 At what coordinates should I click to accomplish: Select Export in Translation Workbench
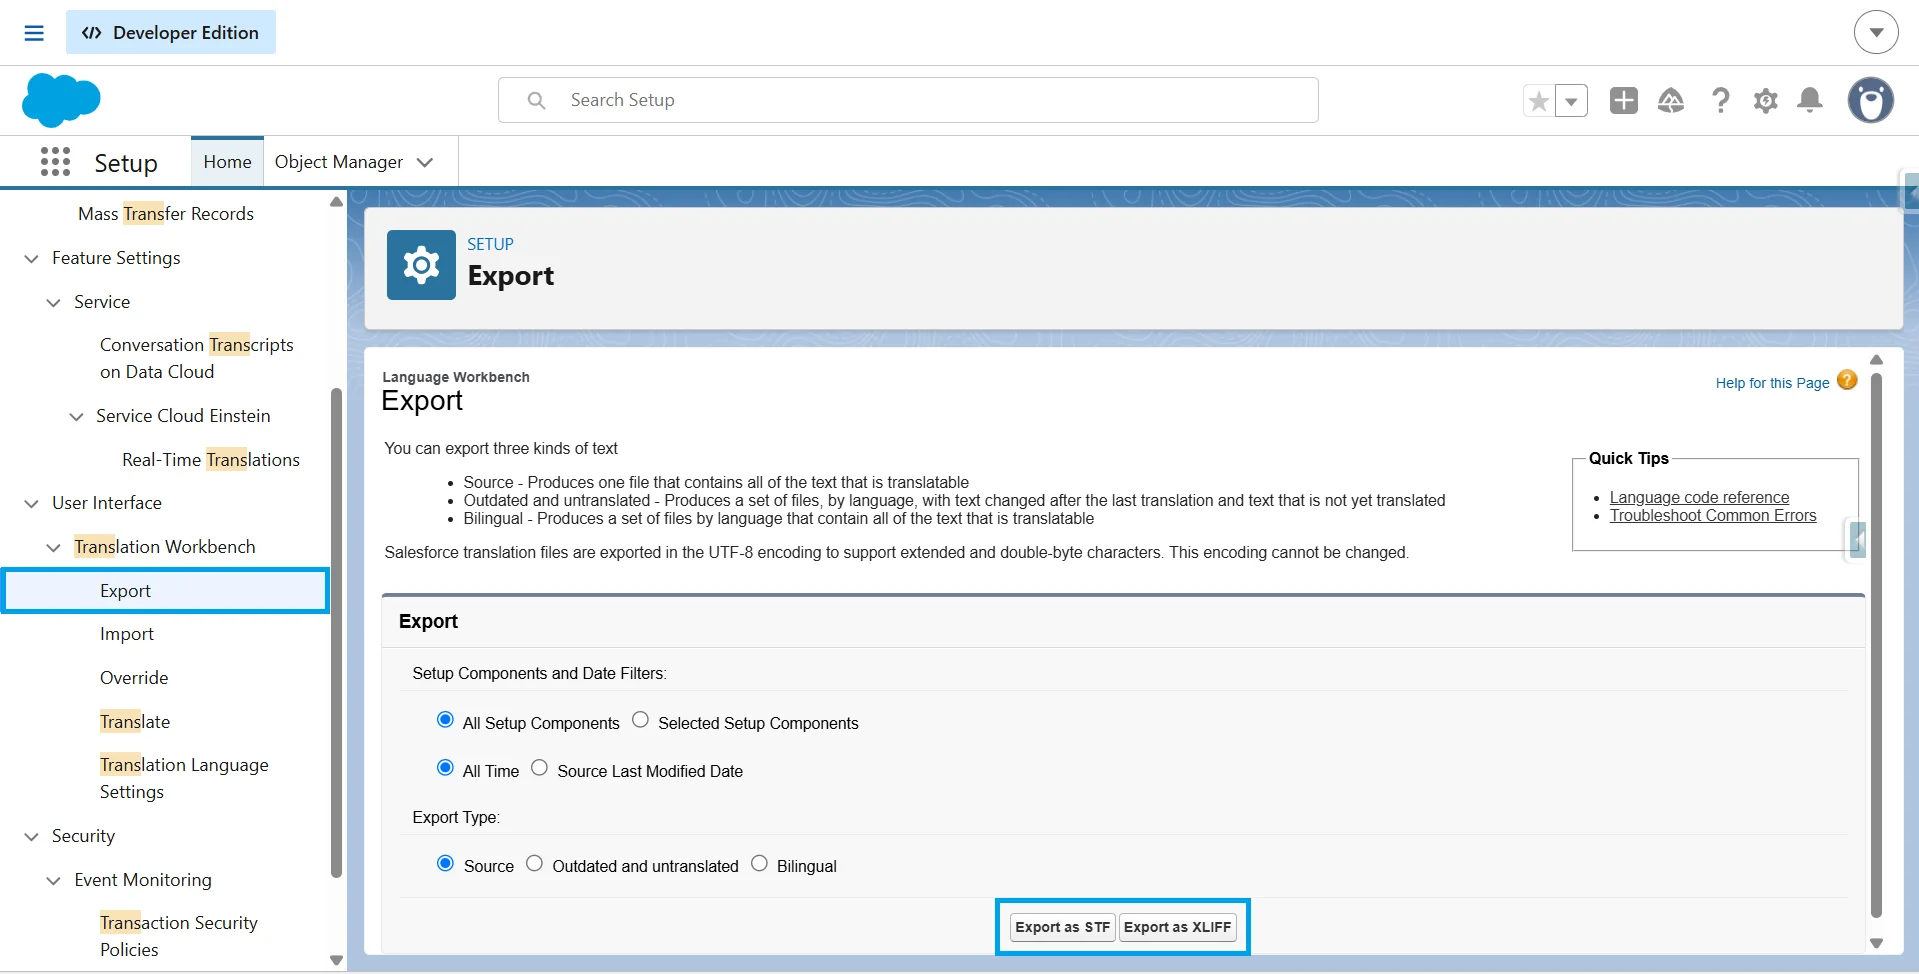pos(166,591)
